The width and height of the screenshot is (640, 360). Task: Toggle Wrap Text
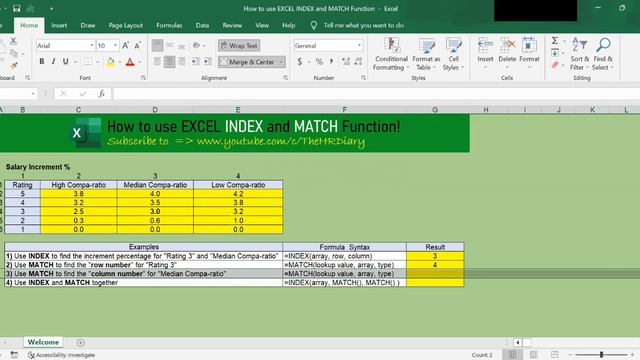pyautogui.click(x=239, y=45)
